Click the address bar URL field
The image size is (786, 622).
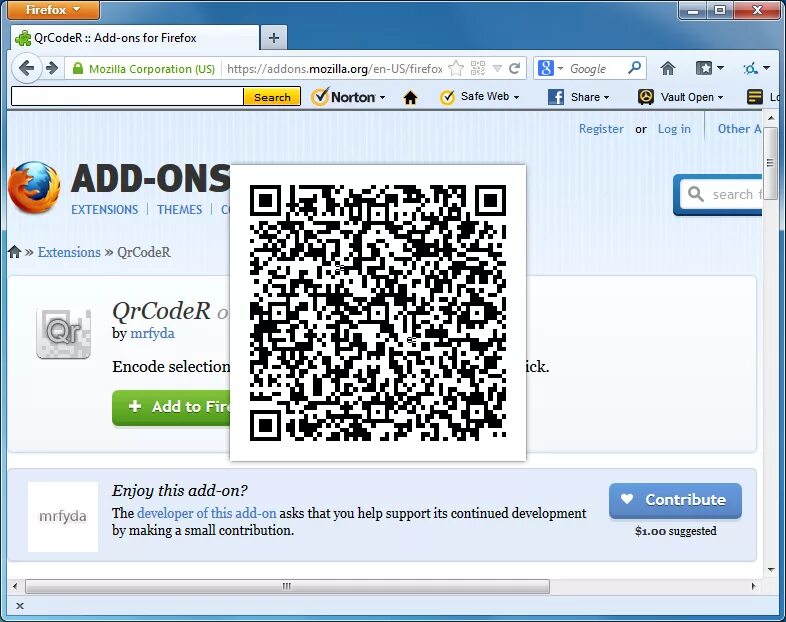click(x=334, y=69)
